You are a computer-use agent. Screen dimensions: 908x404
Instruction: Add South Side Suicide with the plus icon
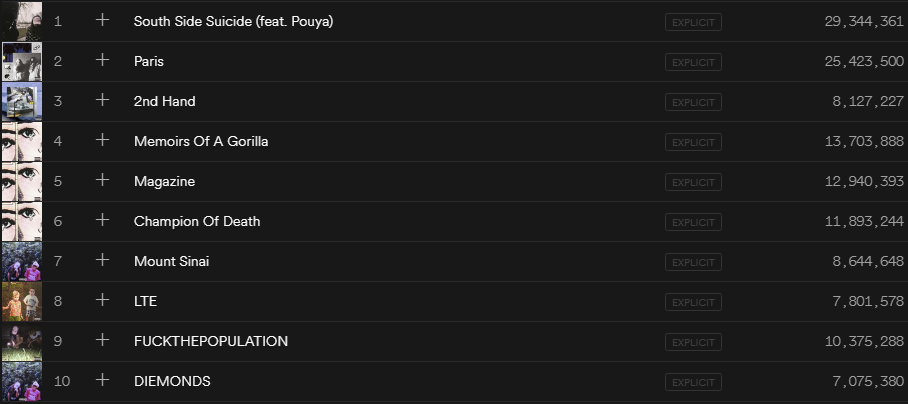[102, 20]
